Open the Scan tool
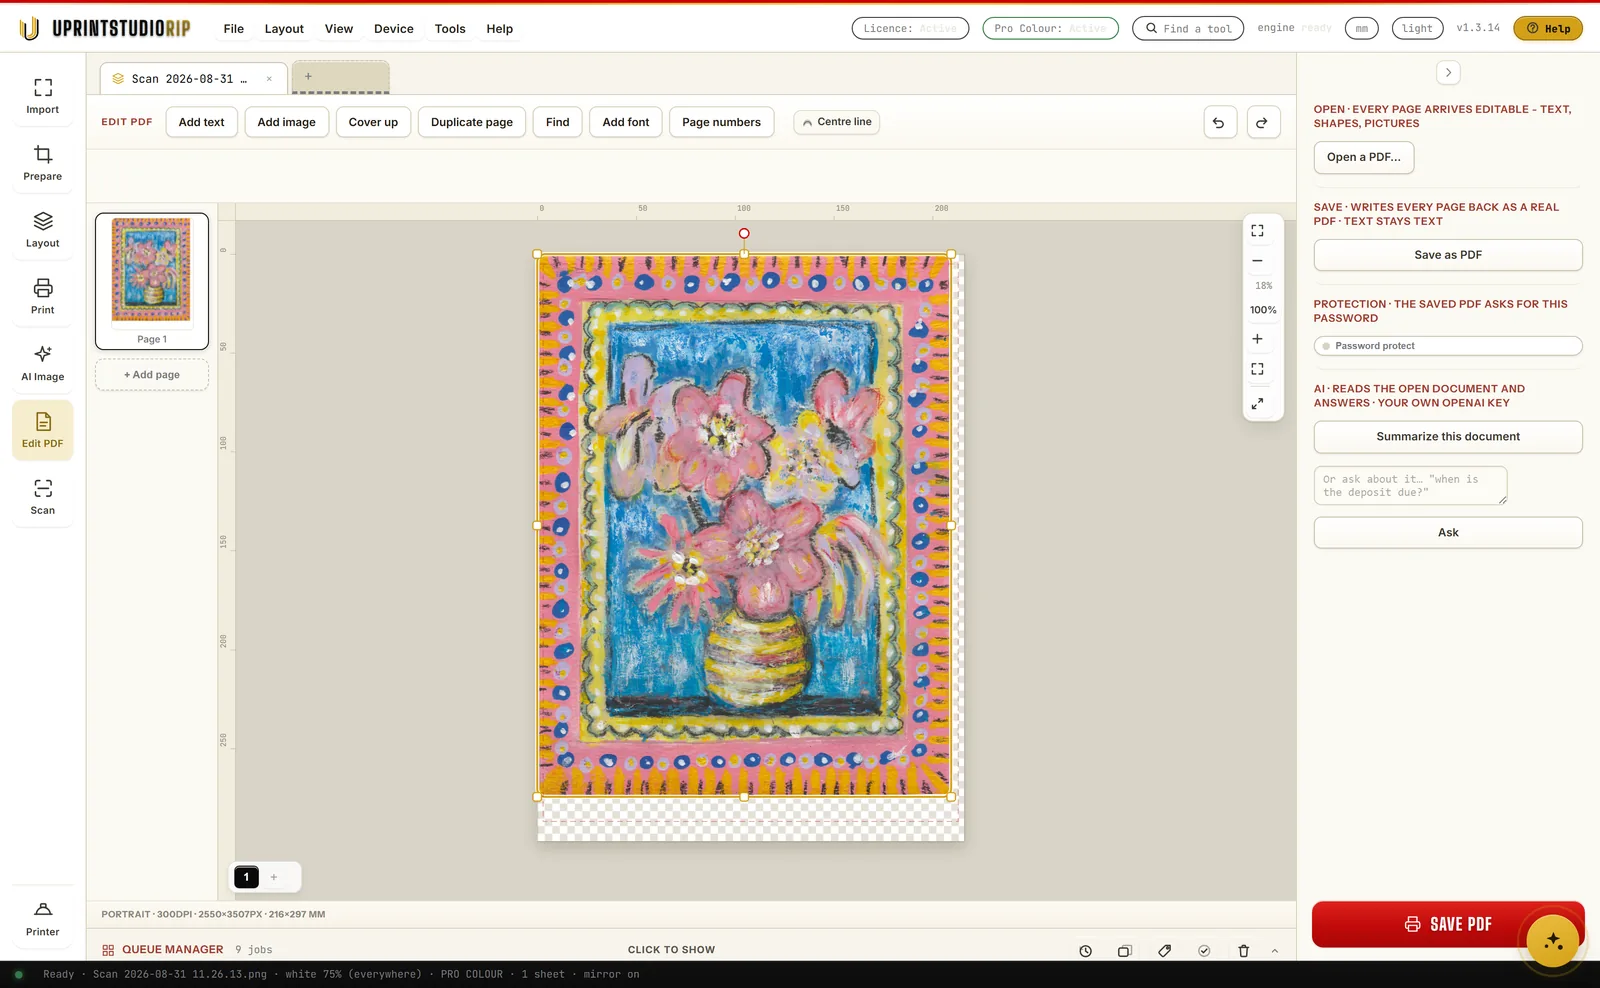The image size is (1600, 988). 43,497
